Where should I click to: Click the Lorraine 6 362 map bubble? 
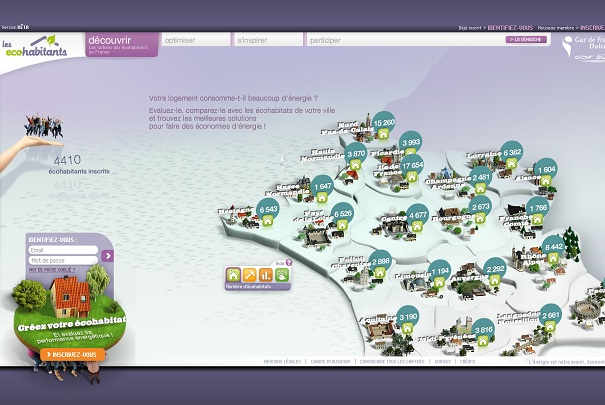511,153
